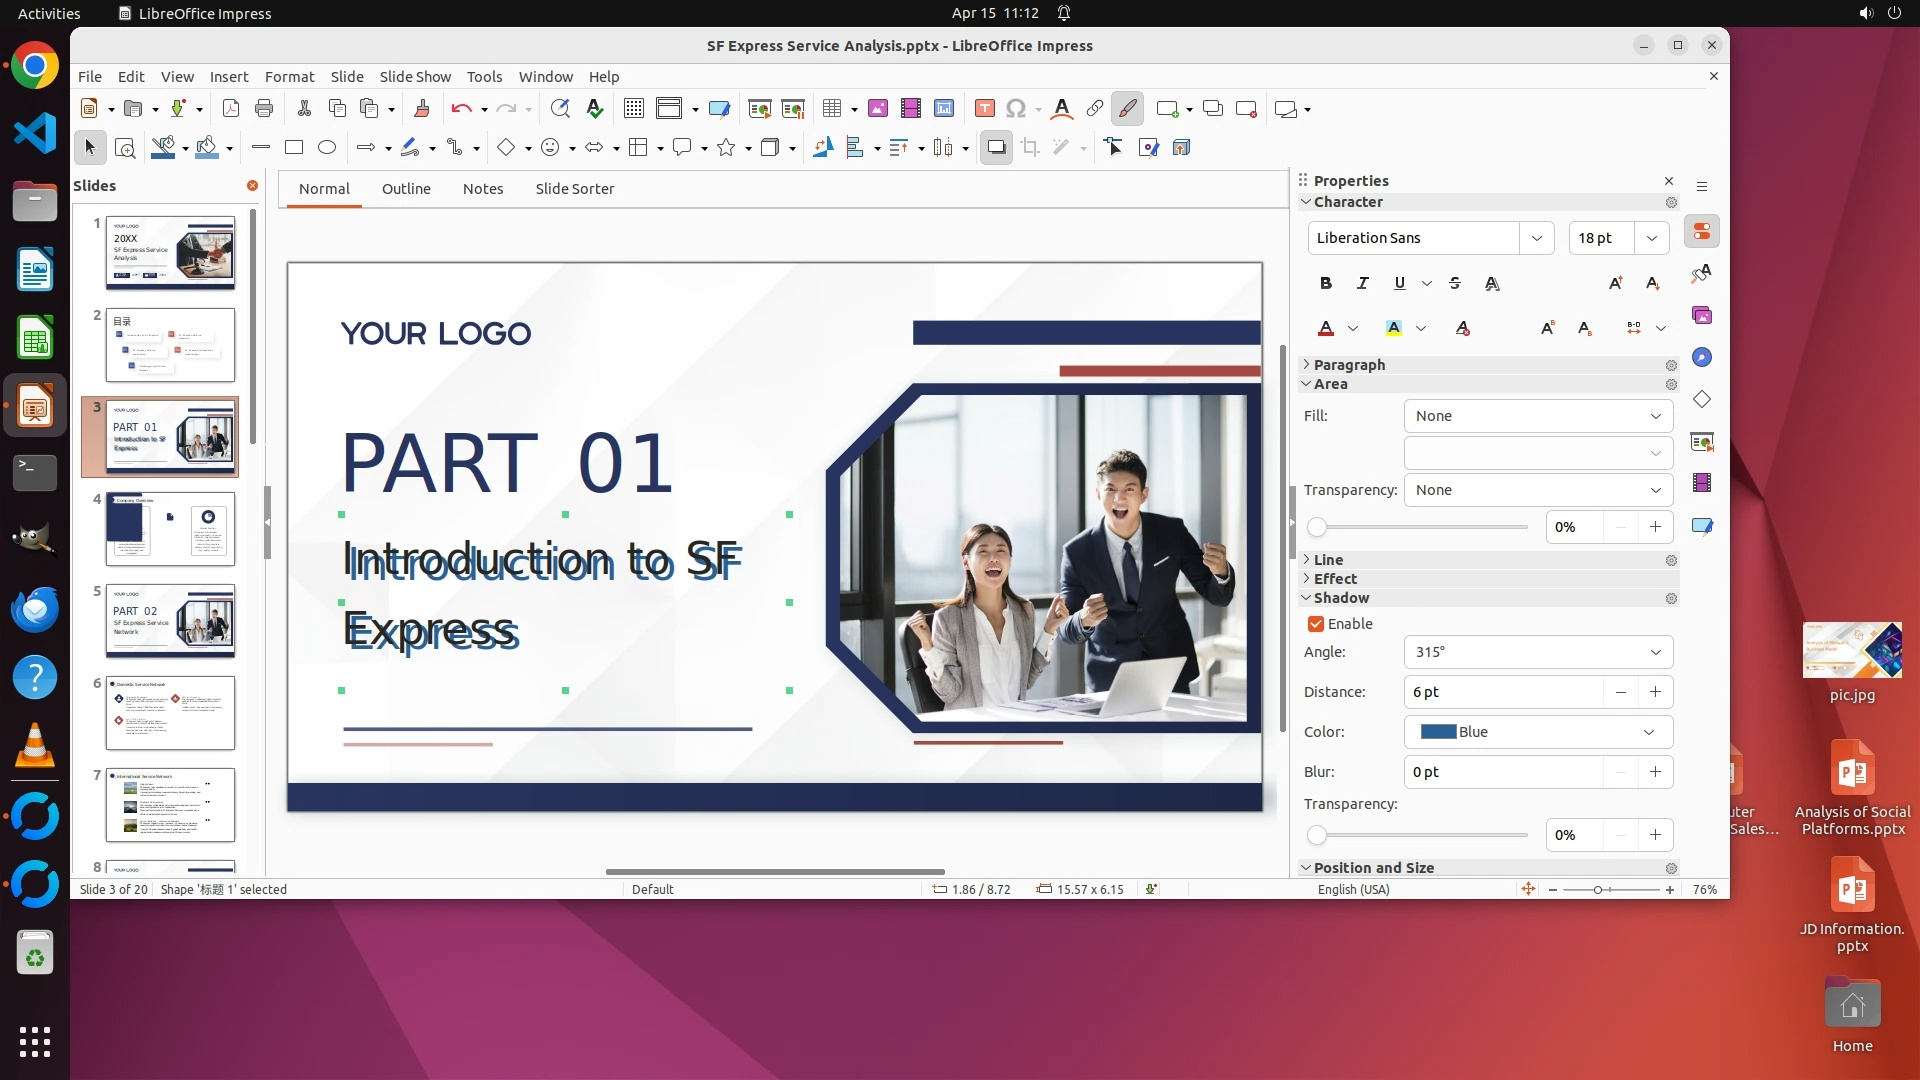Open the Gallery sidebar deck icon
1920x1080 pixels.
(1702, 316)
